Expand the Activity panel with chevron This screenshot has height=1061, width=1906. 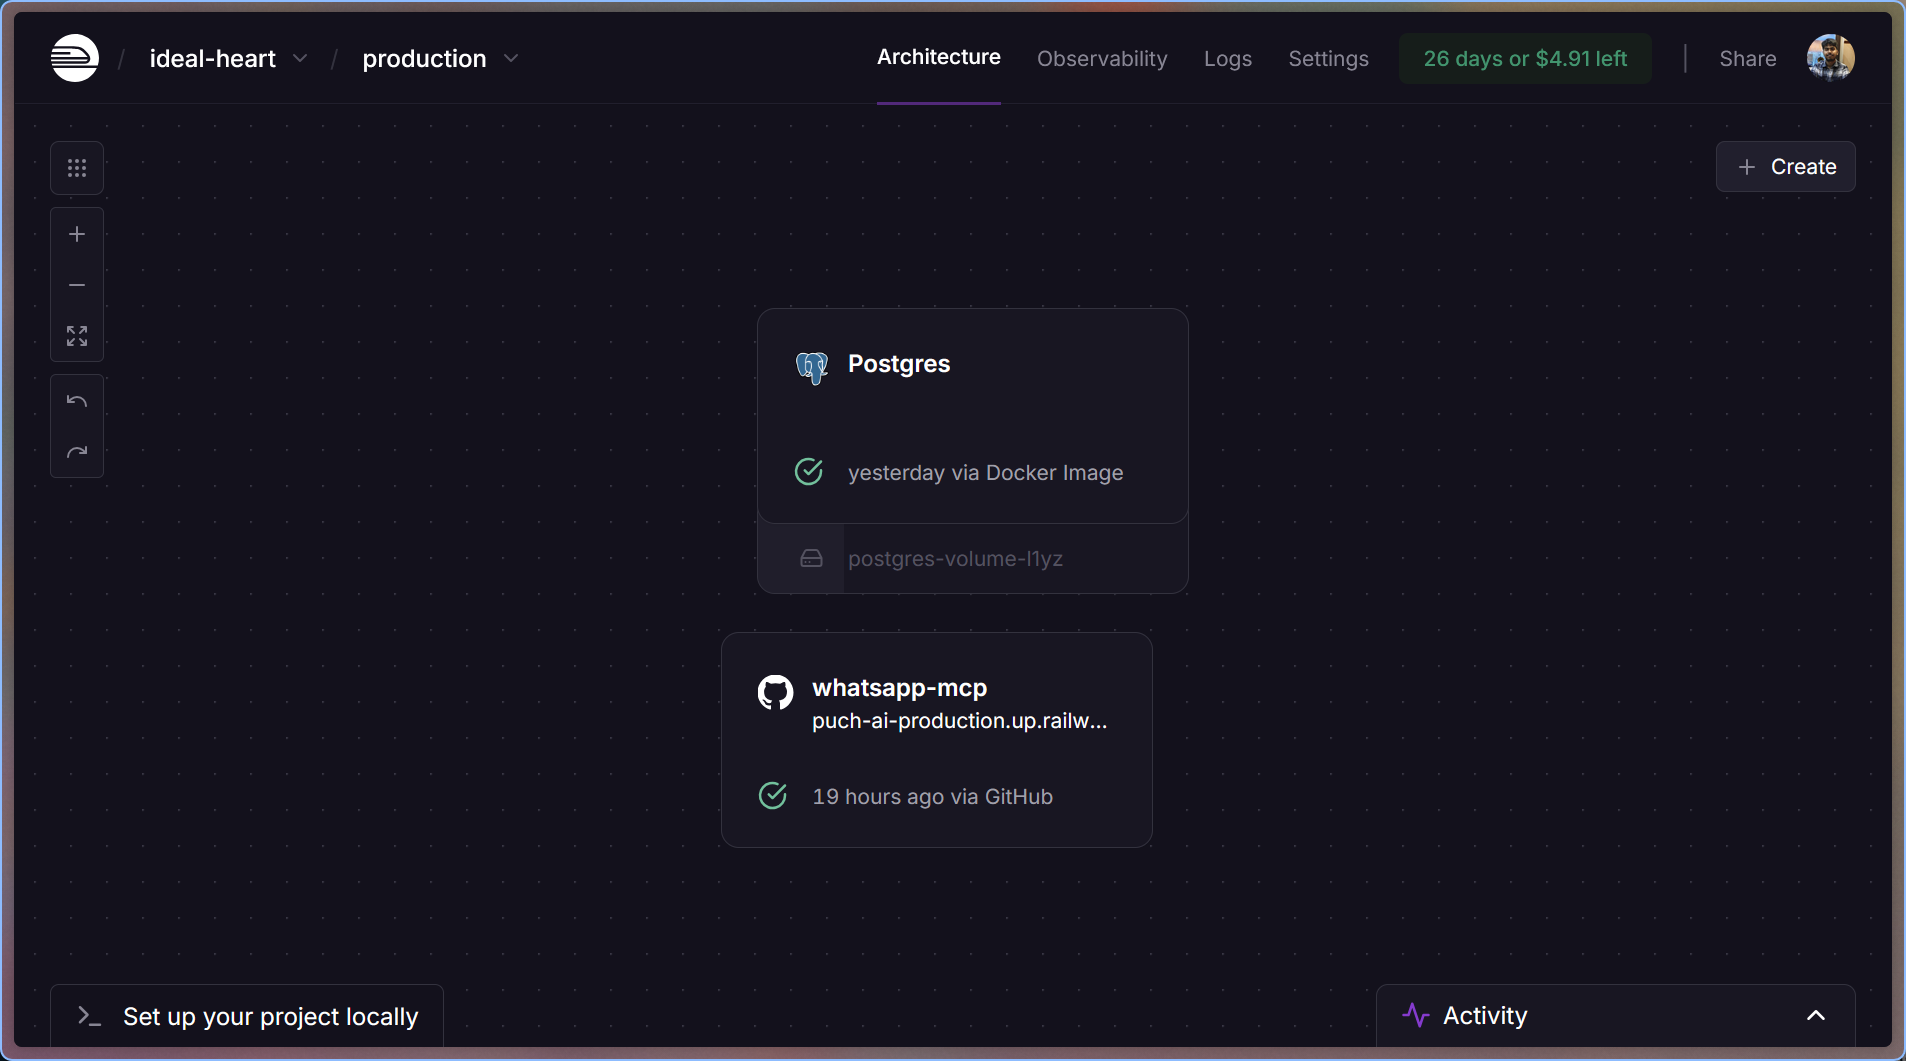1816,1015
